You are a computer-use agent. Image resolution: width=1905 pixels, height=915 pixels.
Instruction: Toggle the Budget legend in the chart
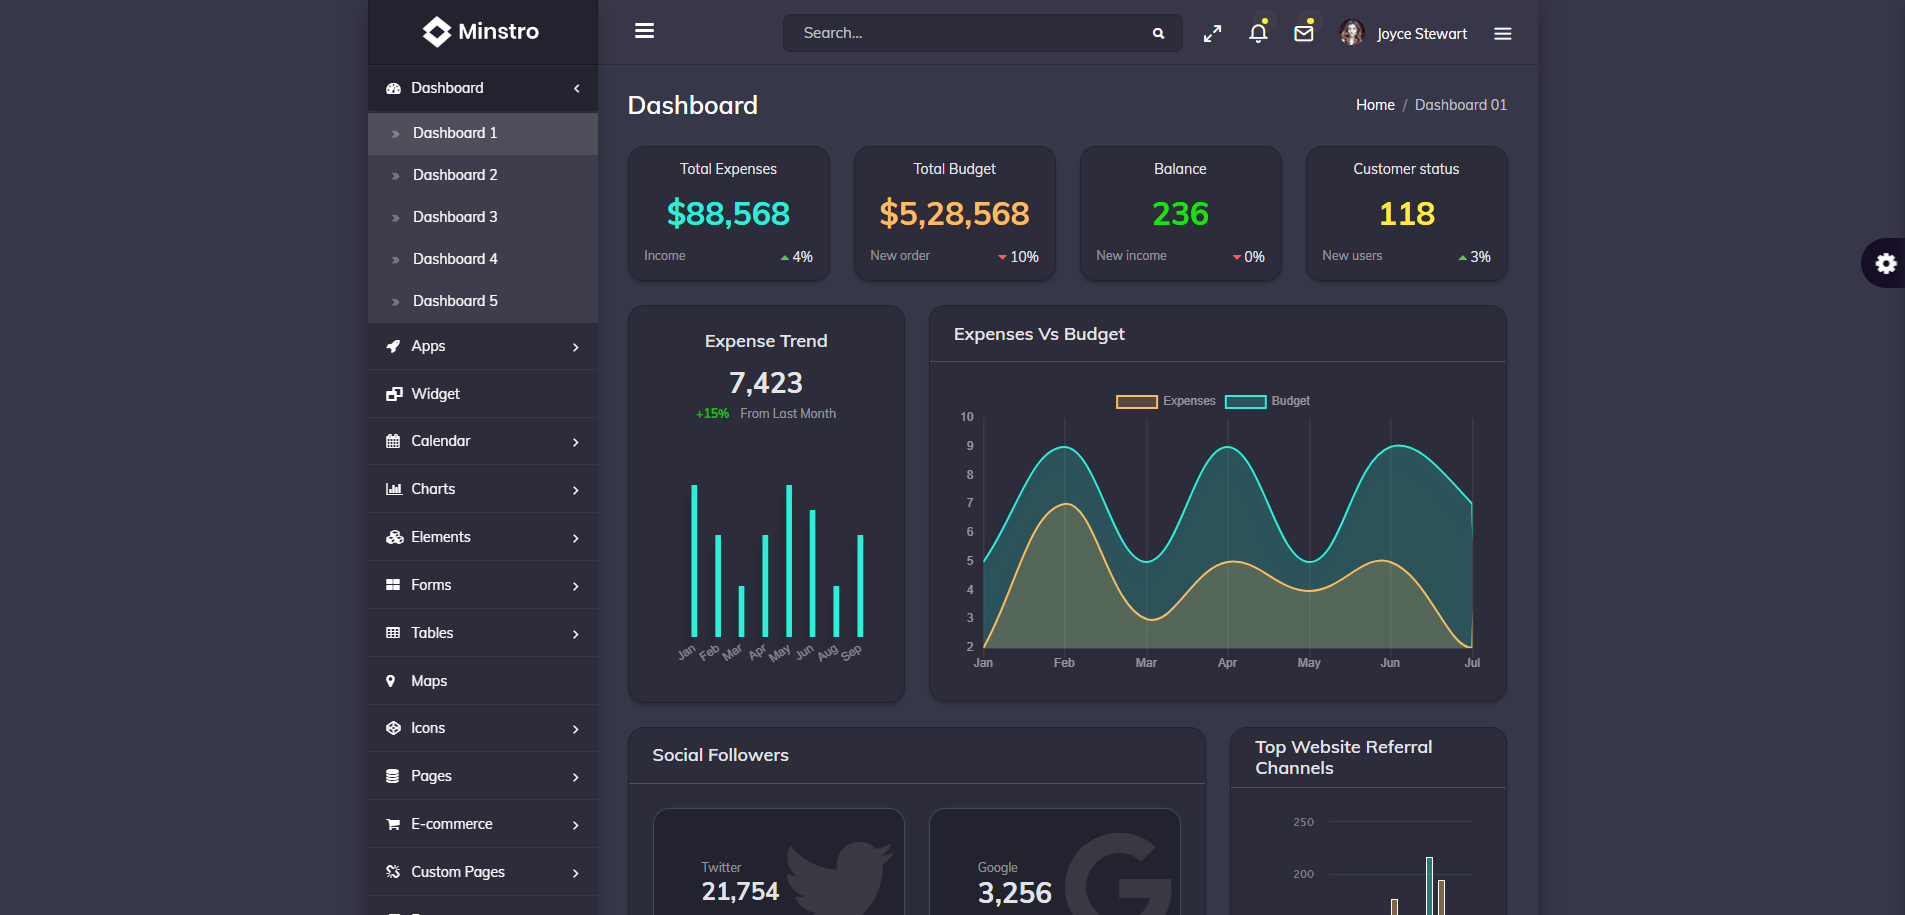click(x=1268, y=401)
